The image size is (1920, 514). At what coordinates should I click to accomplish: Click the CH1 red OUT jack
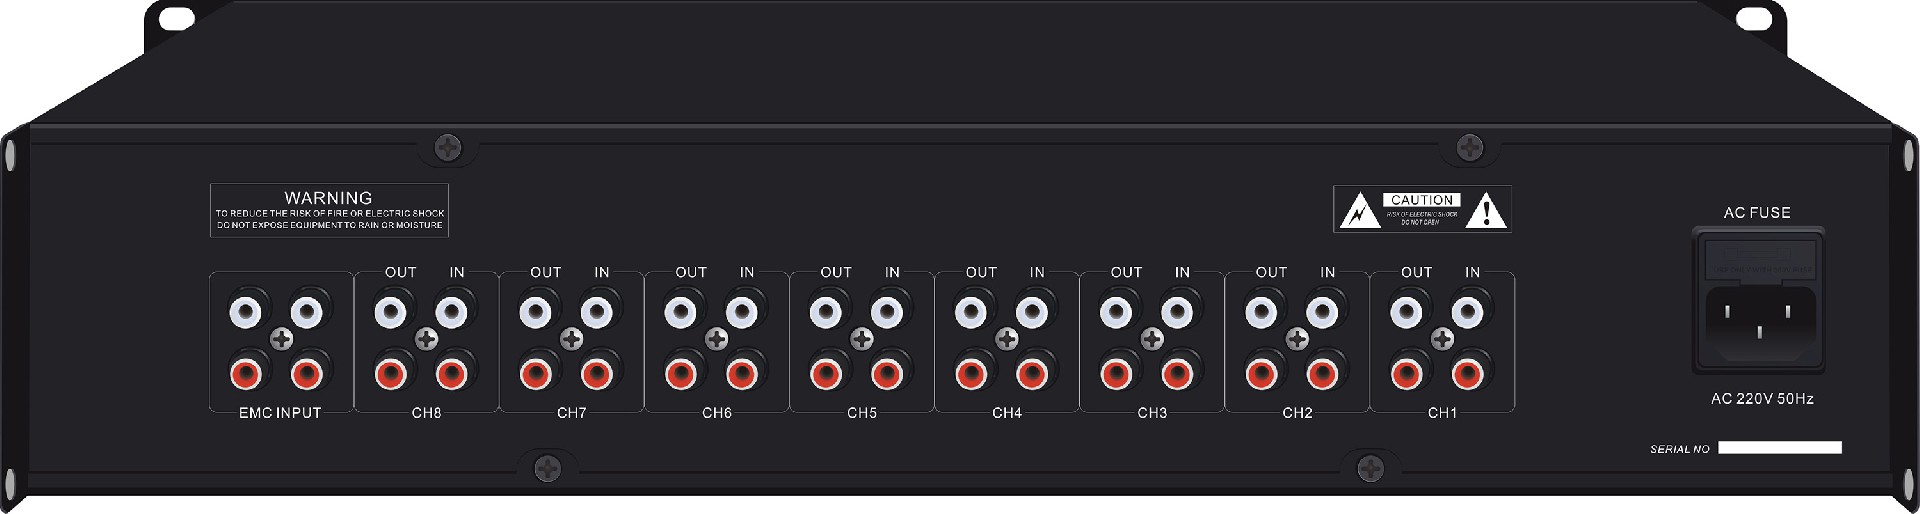(1406, 374)
